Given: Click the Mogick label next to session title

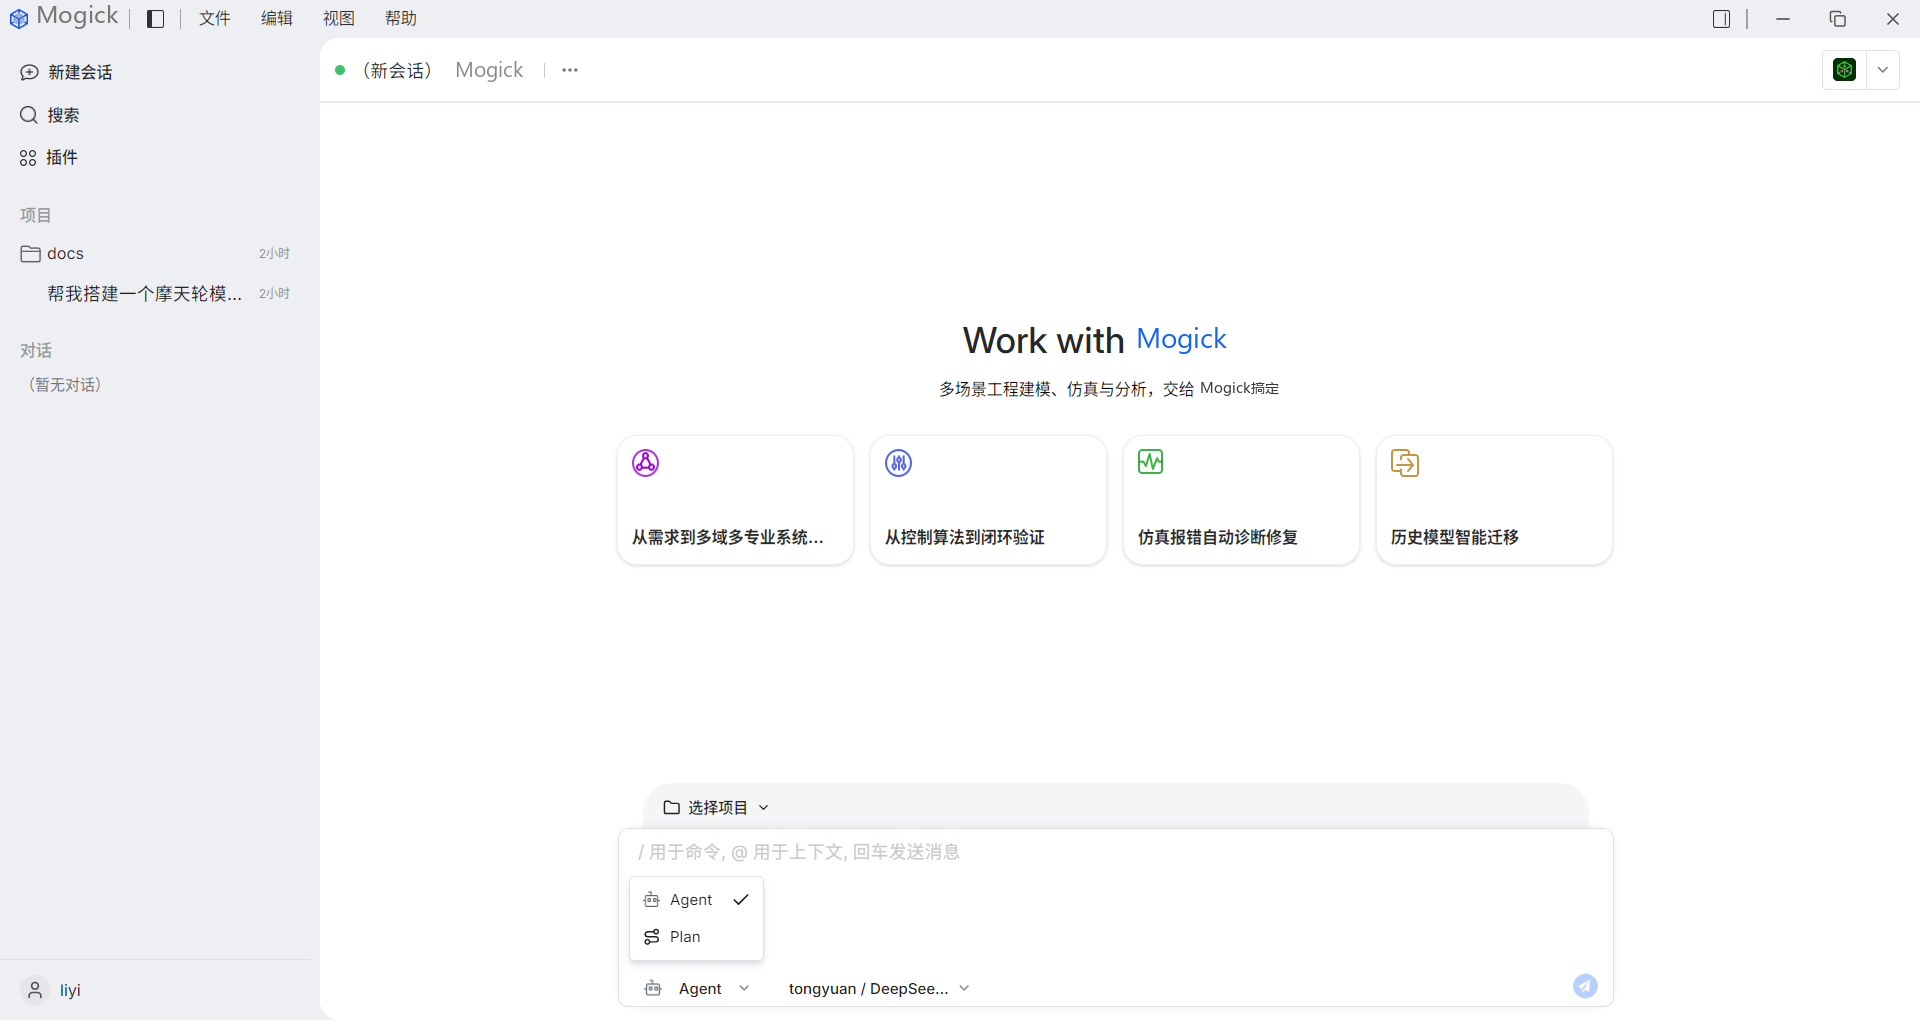Looking at the screenshot, I should pyautogui.click(x=489, y=70).
